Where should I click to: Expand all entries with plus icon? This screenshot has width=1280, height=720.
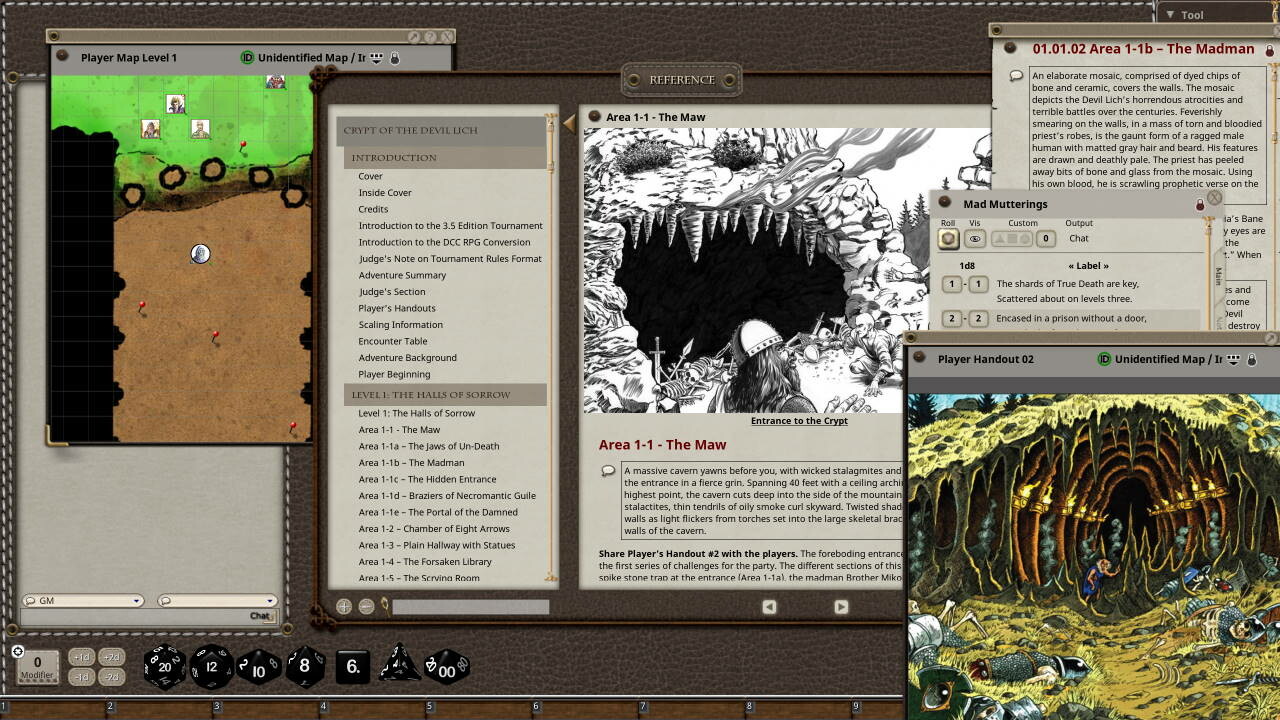pos(344,606)
